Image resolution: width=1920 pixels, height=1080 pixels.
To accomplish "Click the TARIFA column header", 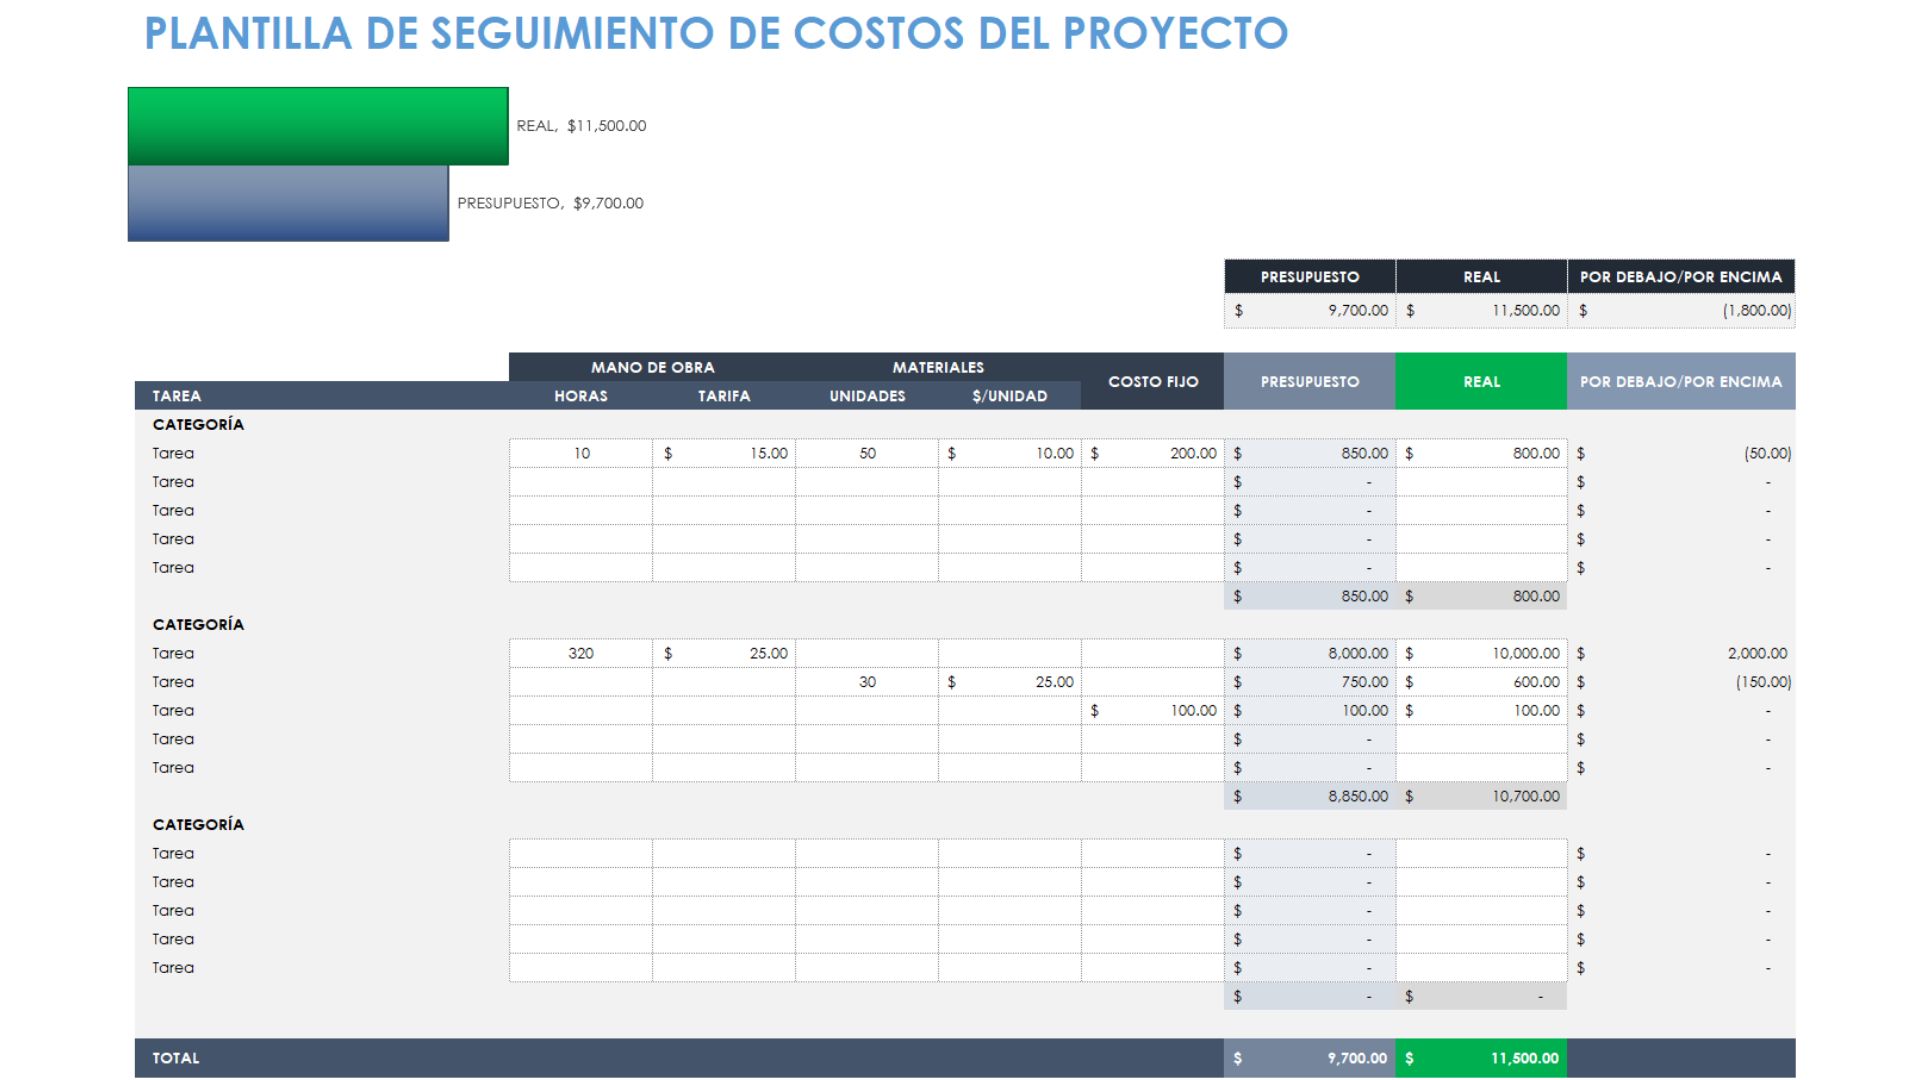I will 724,396.
